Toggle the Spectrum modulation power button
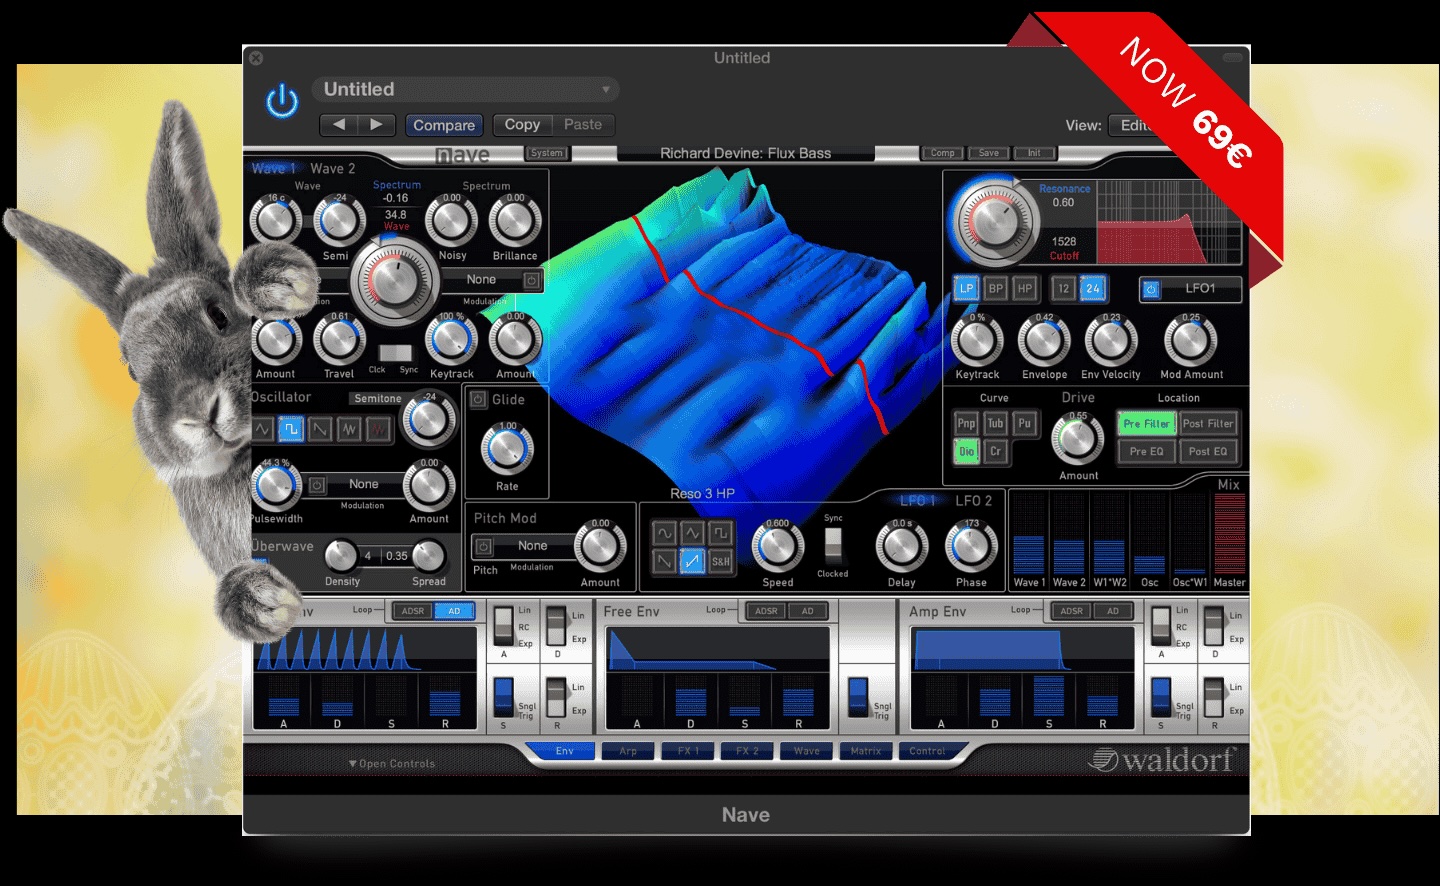Screen dimensions: 1440x886 tap(532, 280)
